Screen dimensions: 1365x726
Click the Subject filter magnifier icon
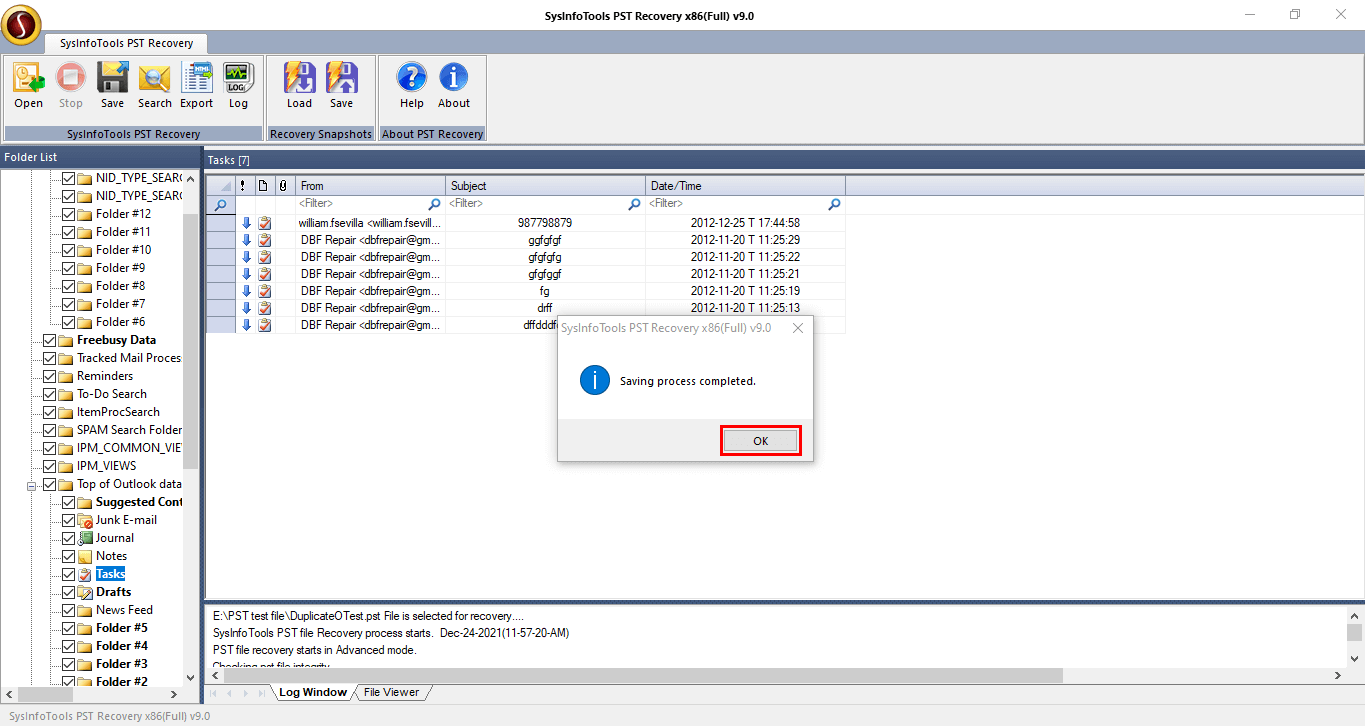coord(634,204)
